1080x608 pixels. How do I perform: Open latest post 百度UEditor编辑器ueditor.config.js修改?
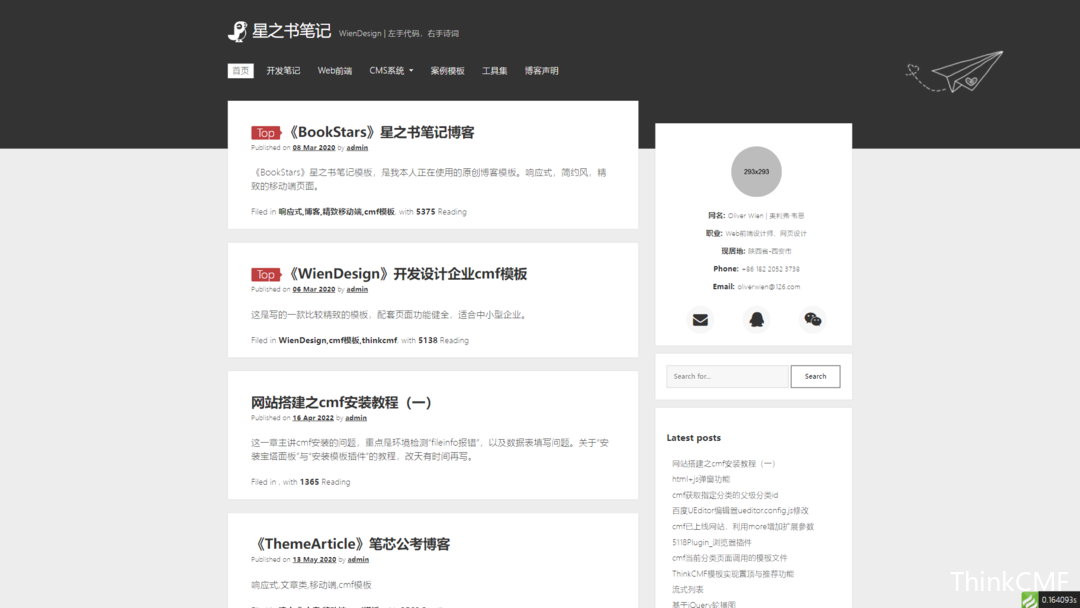[x=740, y=511]
